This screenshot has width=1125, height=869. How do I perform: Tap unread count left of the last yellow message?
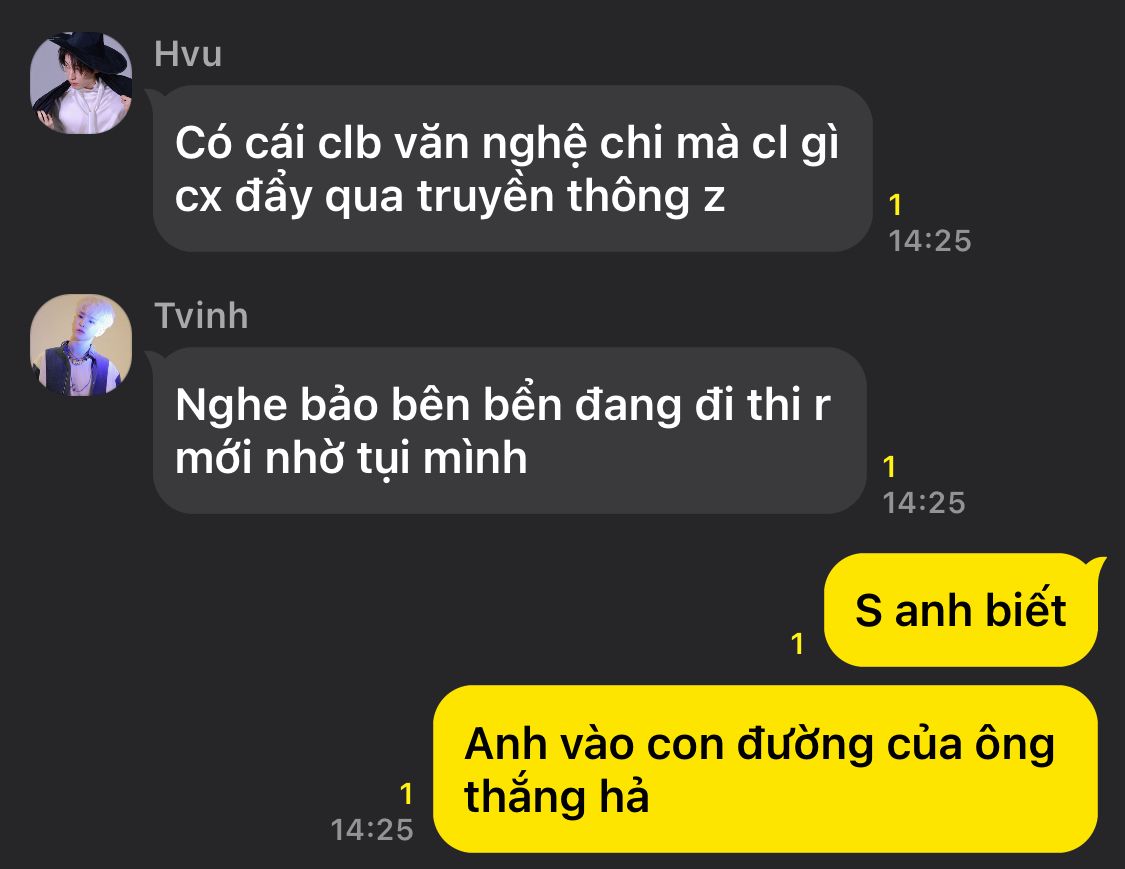[x=406, y=794]
